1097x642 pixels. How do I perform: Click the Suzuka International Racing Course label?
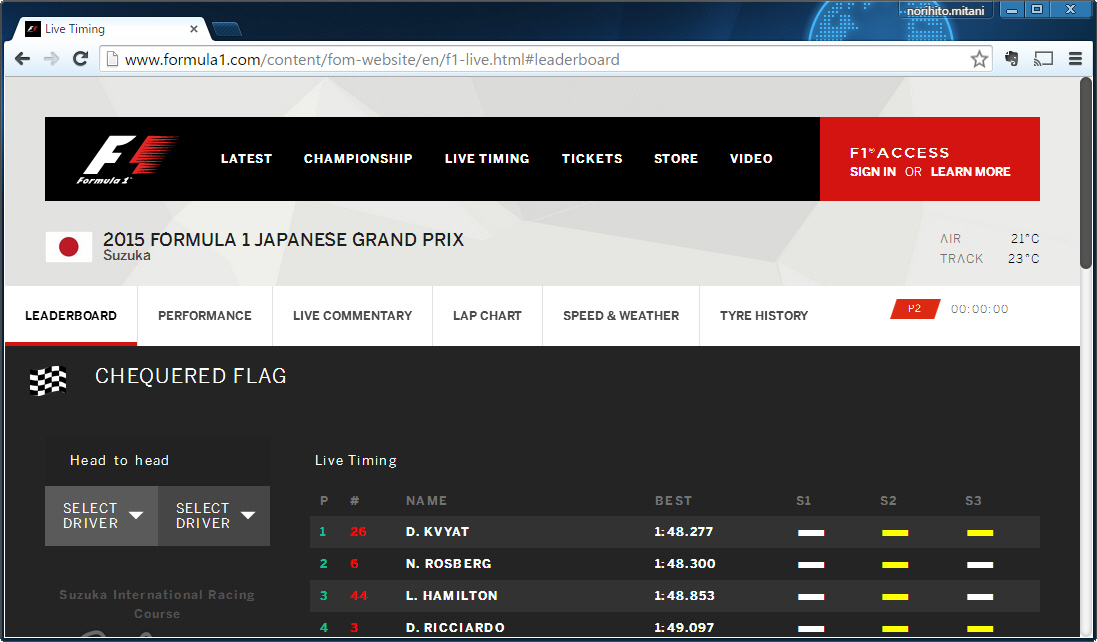coord(157,604)
